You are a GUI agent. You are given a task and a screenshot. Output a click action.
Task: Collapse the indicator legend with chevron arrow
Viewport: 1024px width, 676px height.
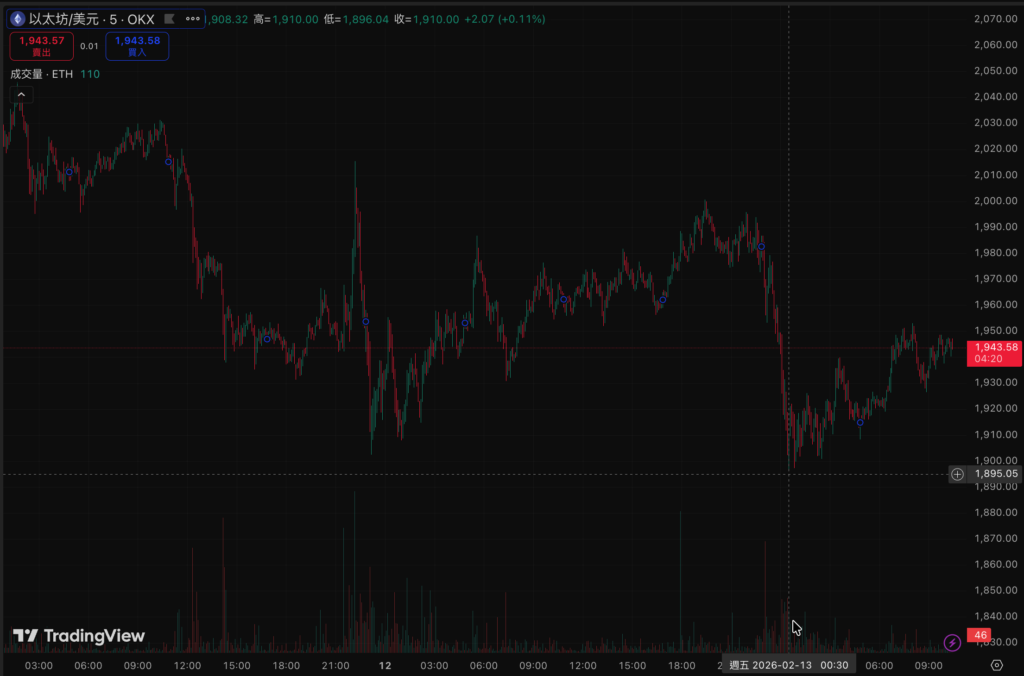[21, 94]
